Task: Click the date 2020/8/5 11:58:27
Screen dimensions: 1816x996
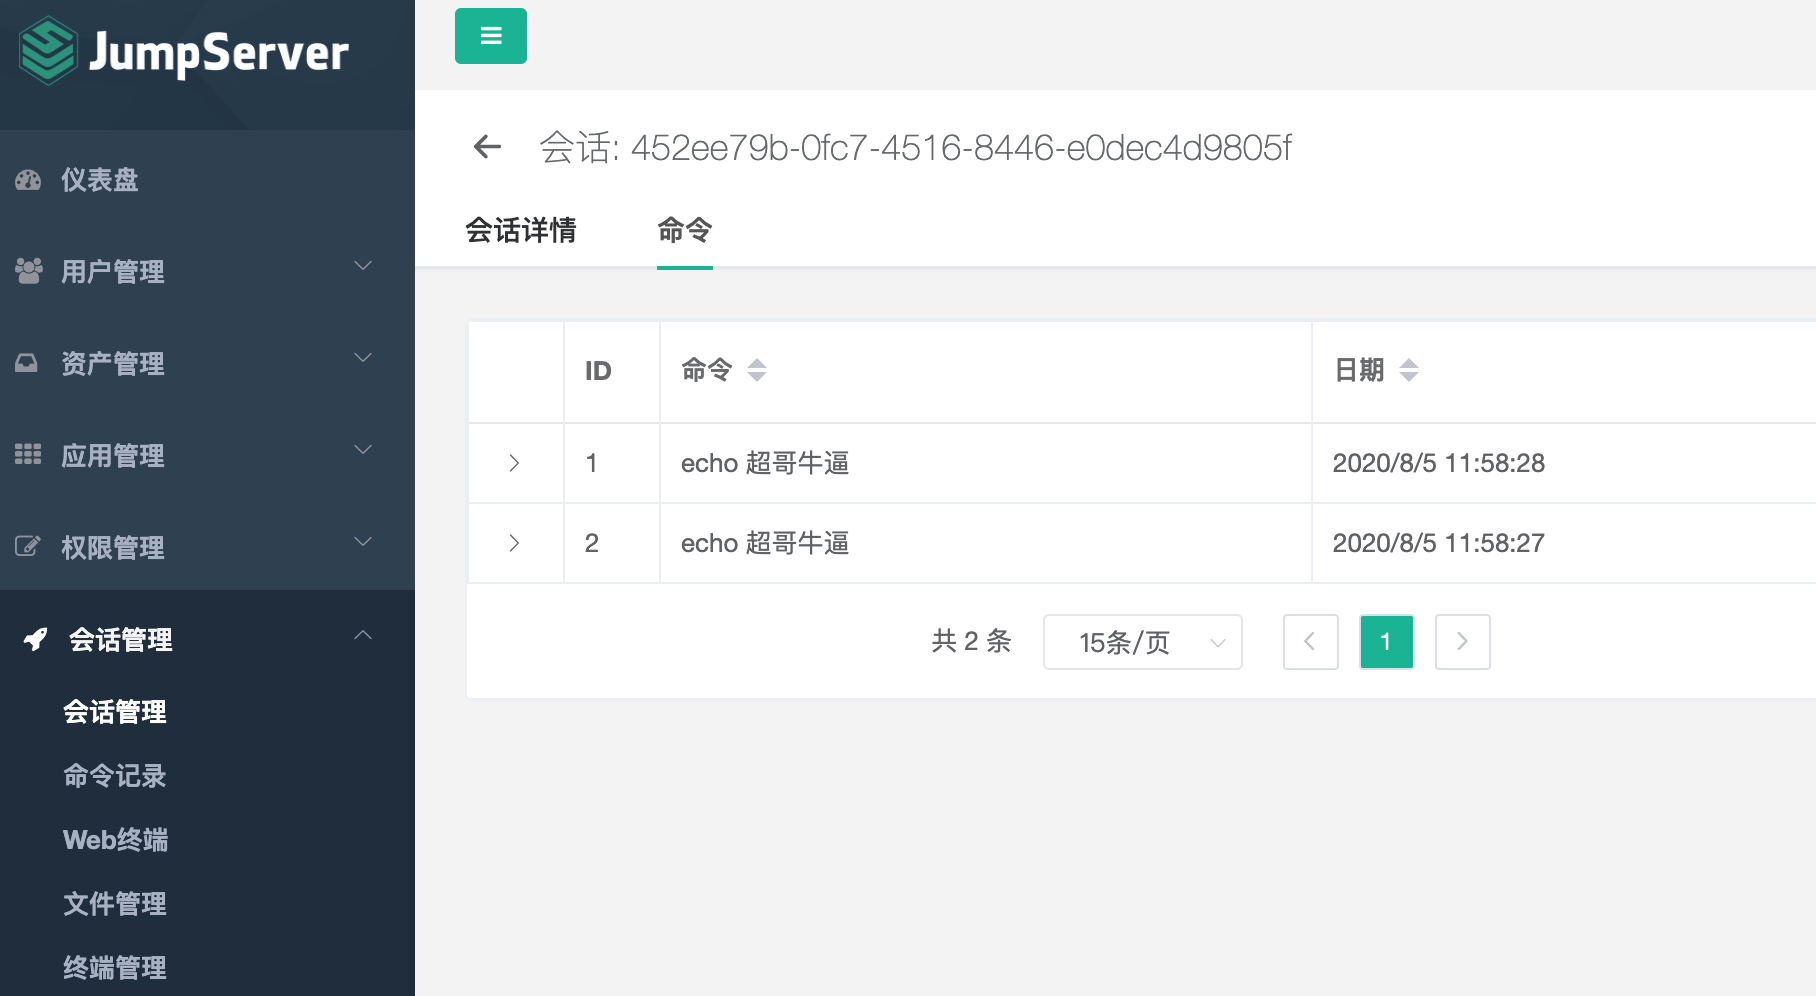Action: coord(1439,543)
